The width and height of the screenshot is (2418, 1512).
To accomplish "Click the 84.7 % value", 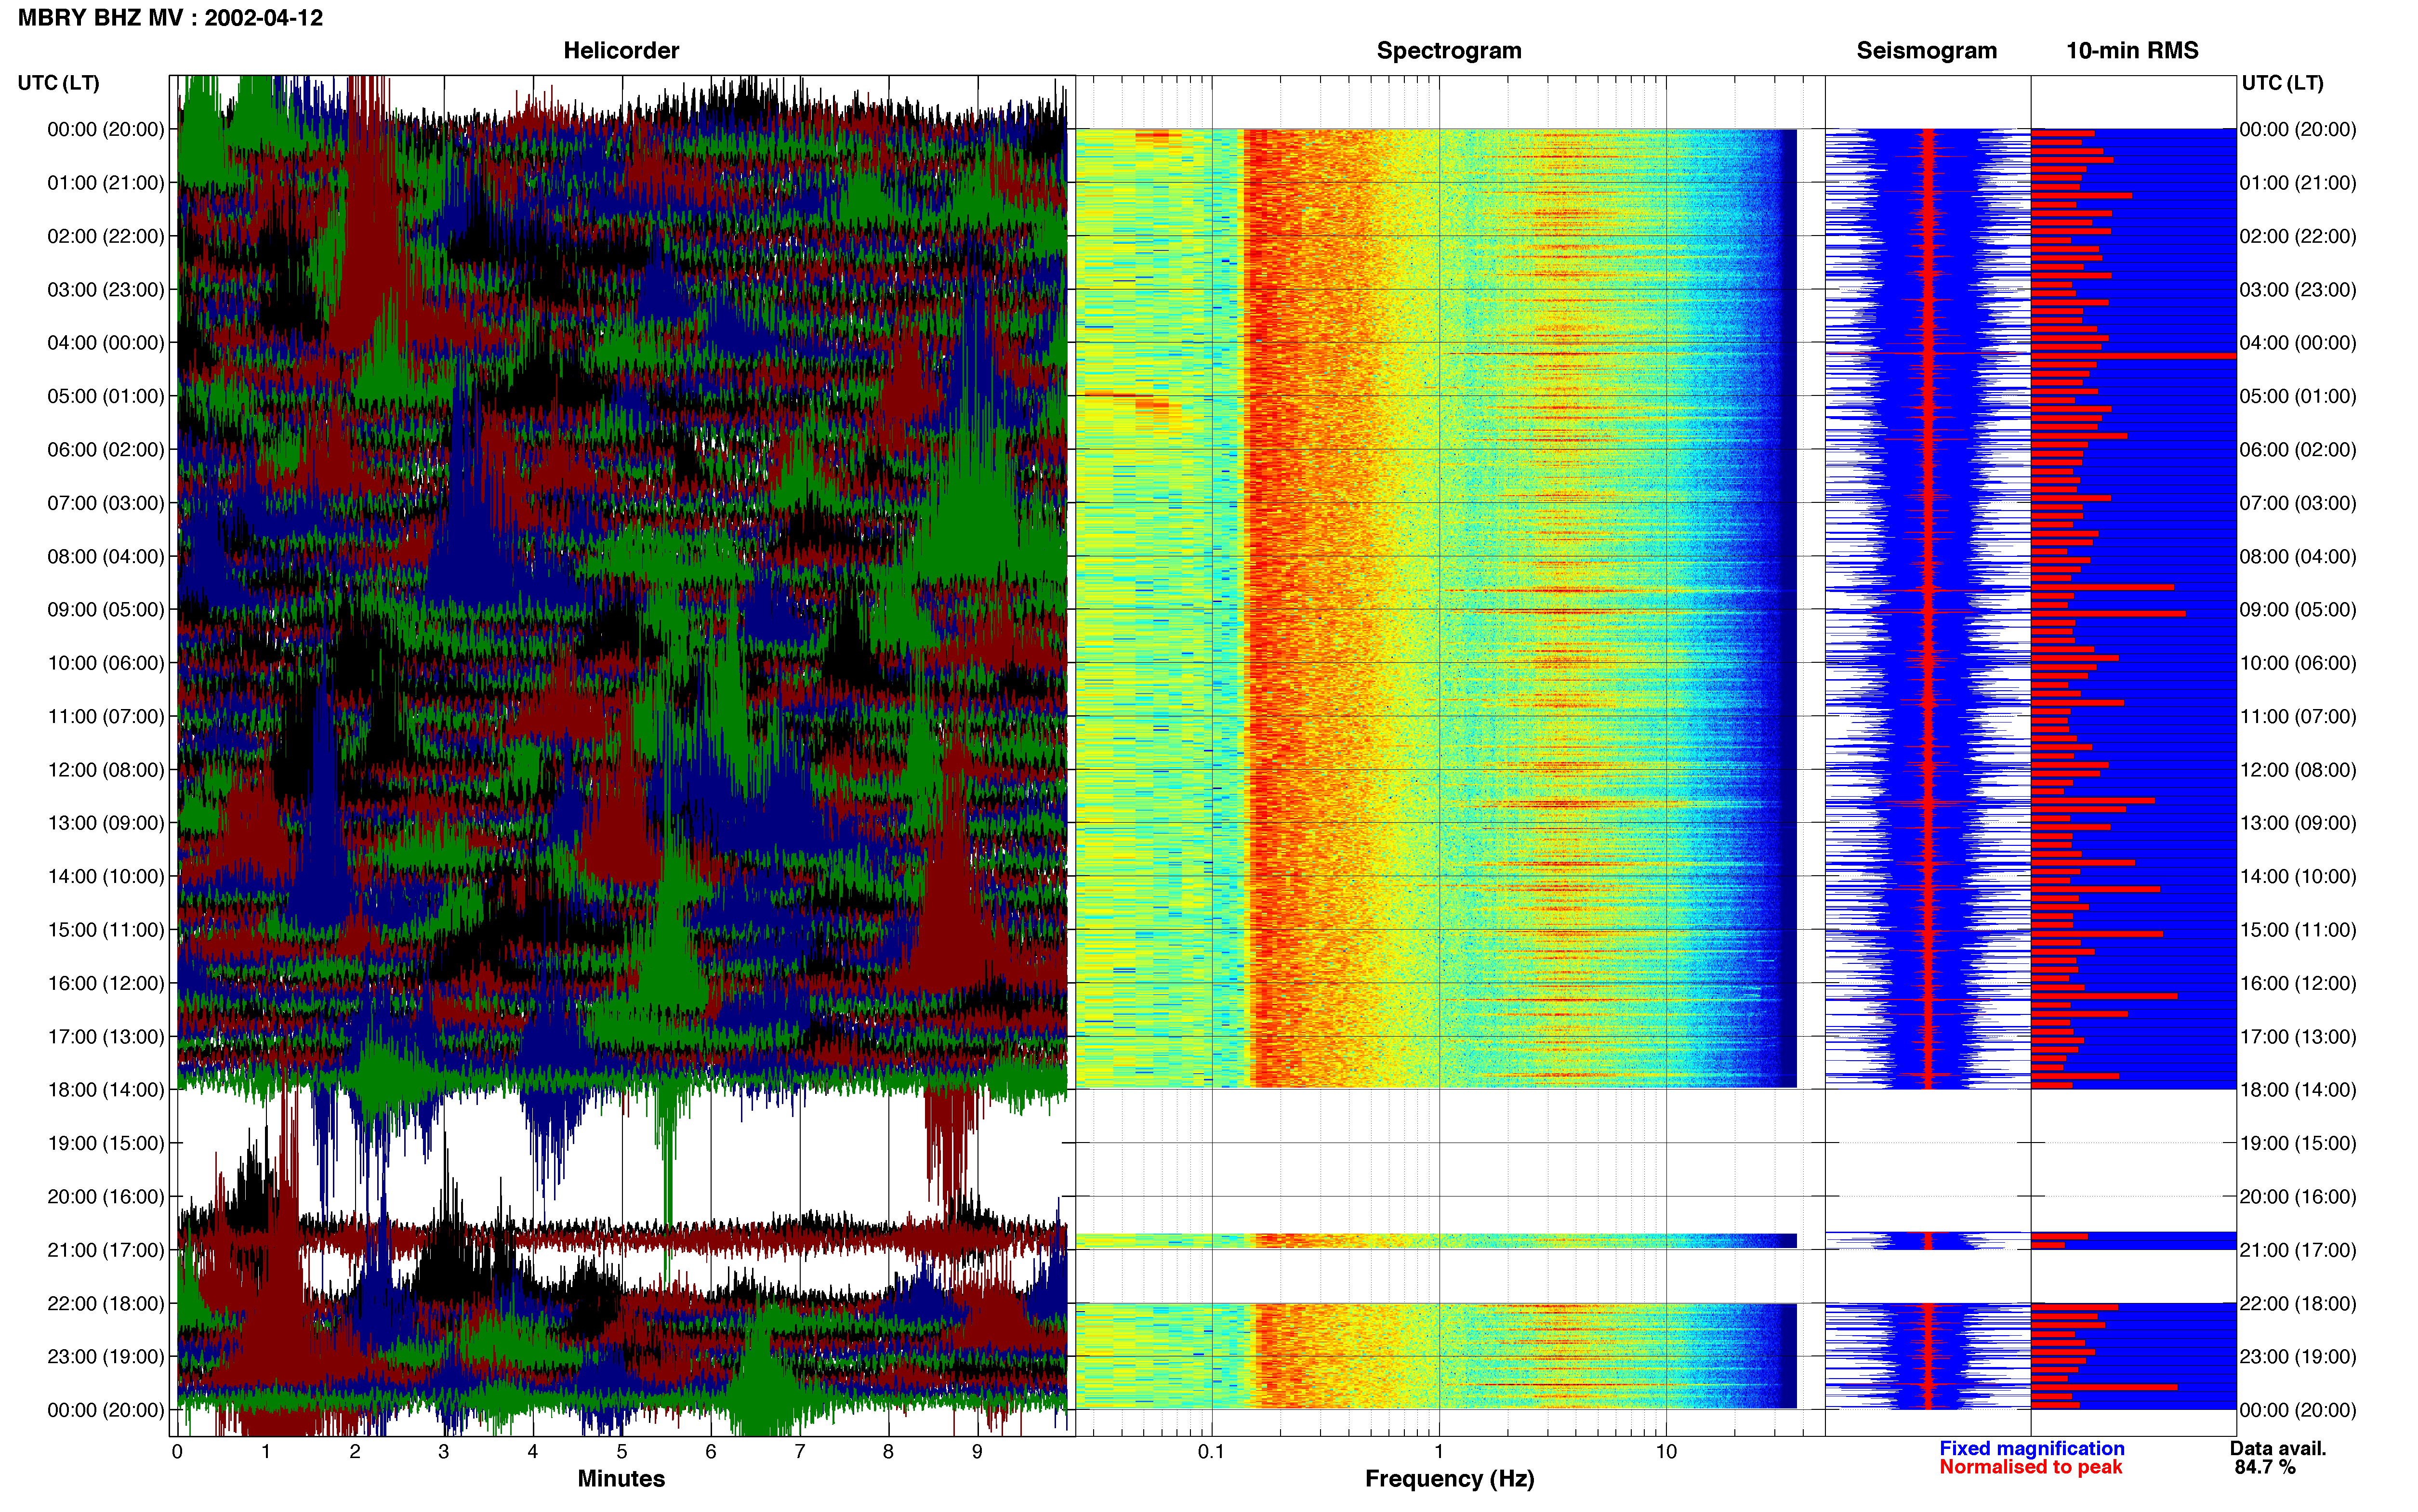I will [2264, 1467].
